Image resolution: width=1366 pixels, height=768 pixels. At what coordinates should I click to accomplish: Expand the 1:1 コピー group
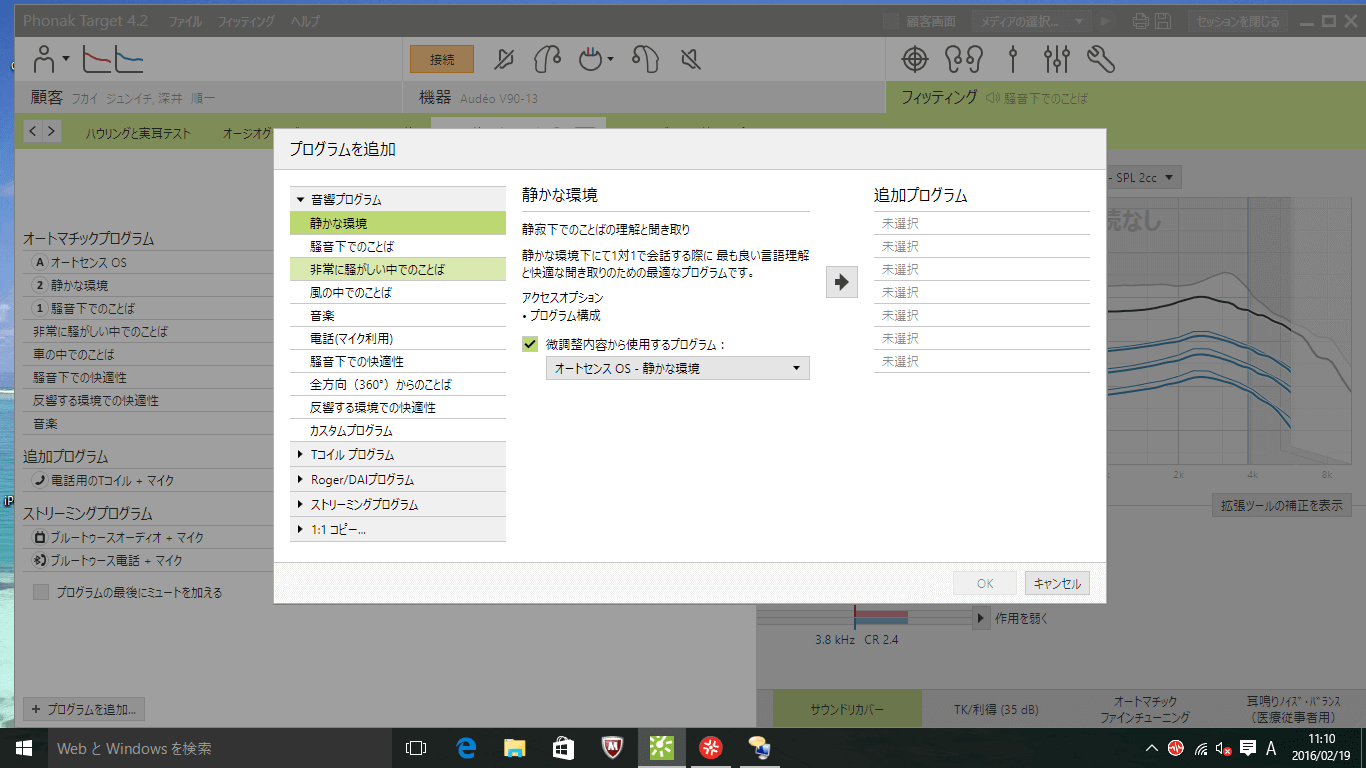coord(398,529)
